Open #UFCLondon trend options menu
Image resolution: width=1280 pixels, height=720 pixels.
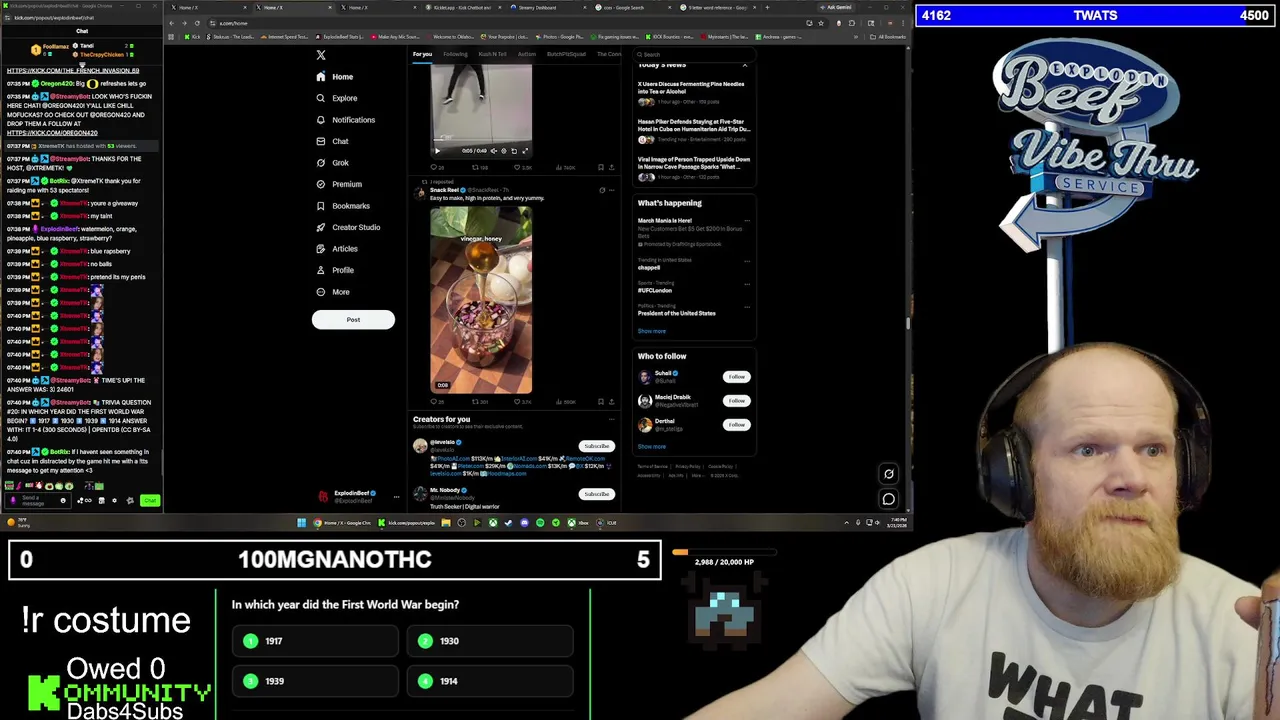coord(747,284)
